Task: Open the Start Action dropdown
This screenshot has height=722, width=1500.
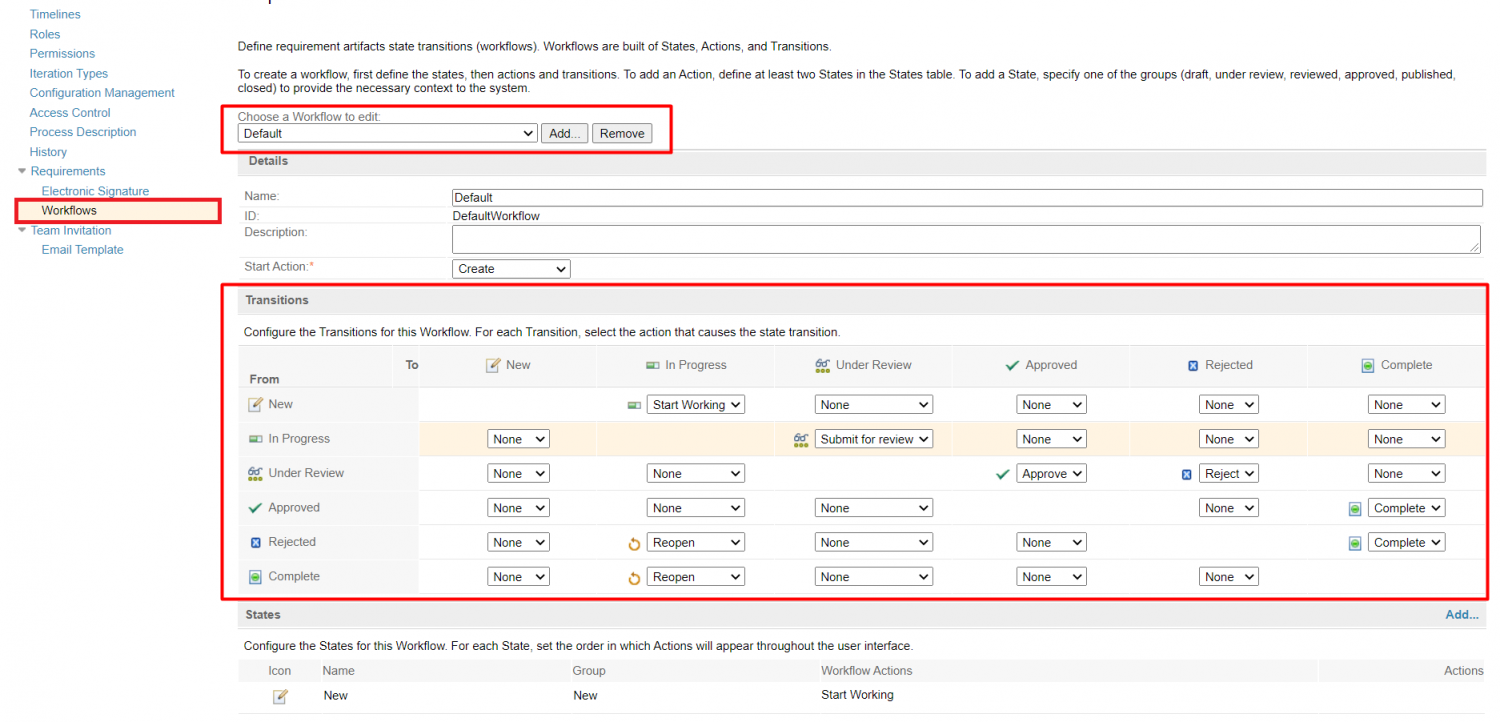Action: coord(510,268)
